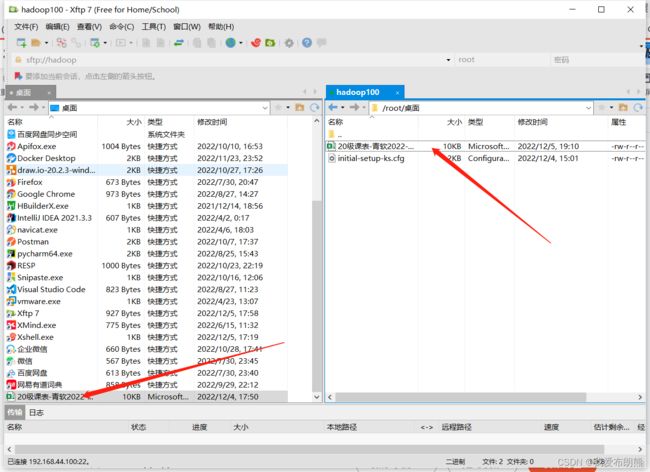Click the local pane vertical scrollbar up arrow

click(317, 121)
